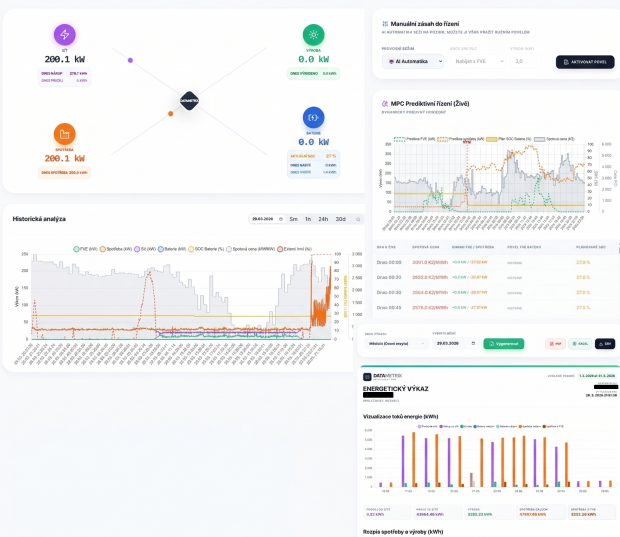Click the power value input field
The width and height of the screenshot is (620, 537).
(525, 61)
